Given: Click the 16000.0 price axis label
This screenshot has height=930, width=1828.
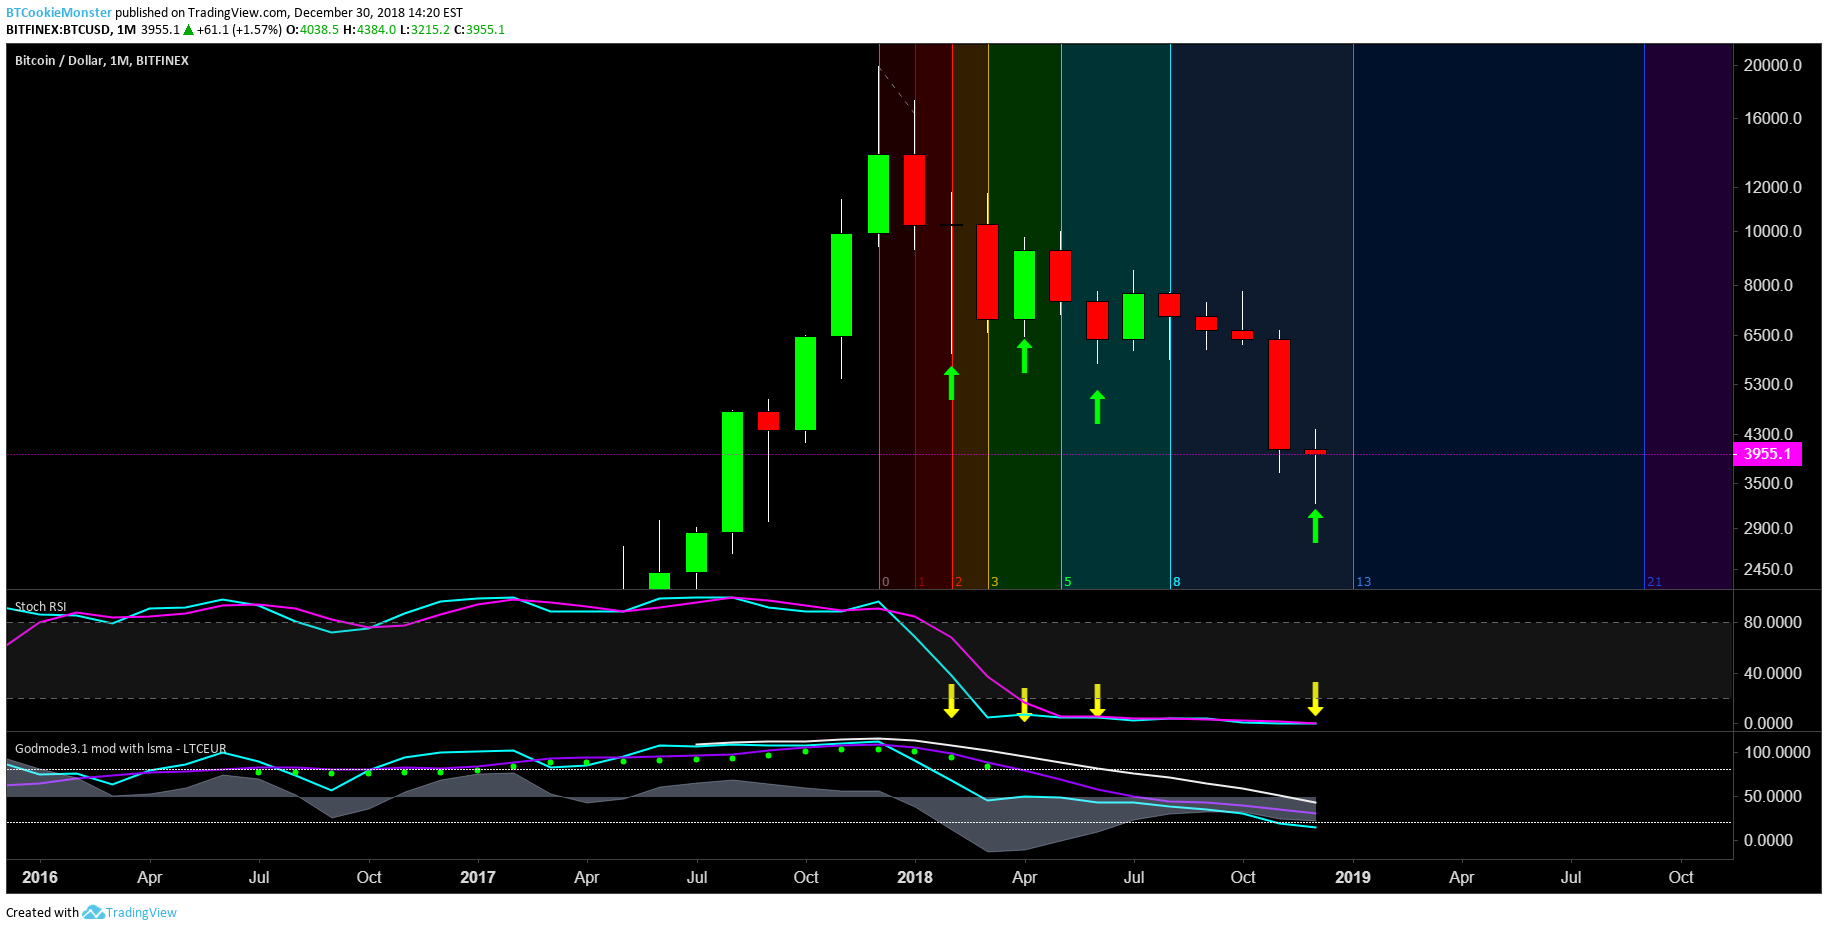Looking at the screenshot, I should (x=1773, y=118).
